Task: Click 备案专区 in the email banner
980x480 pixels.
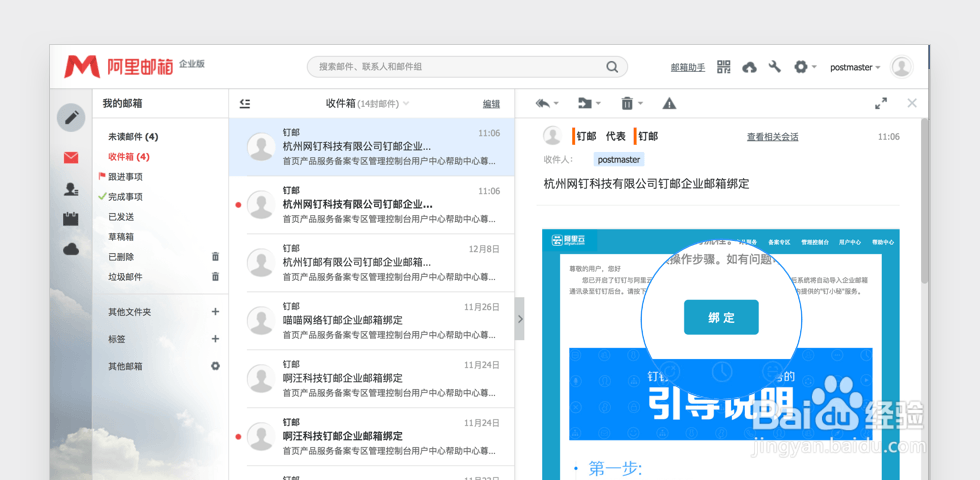Action: point(779,242)
